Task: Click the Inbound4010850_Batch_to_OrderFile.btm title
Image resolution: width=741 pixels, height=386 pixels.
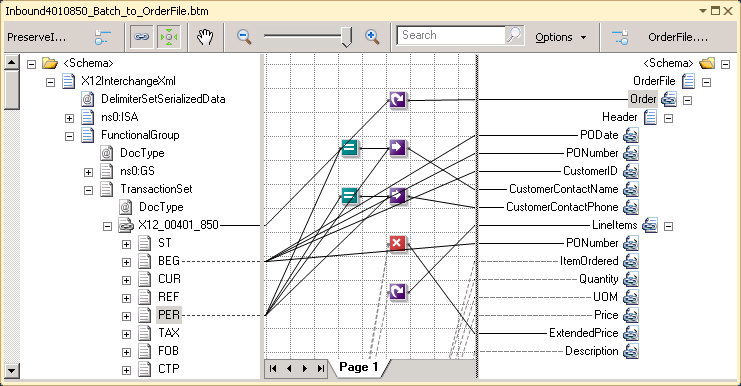Action: click(x=107, y=11)
